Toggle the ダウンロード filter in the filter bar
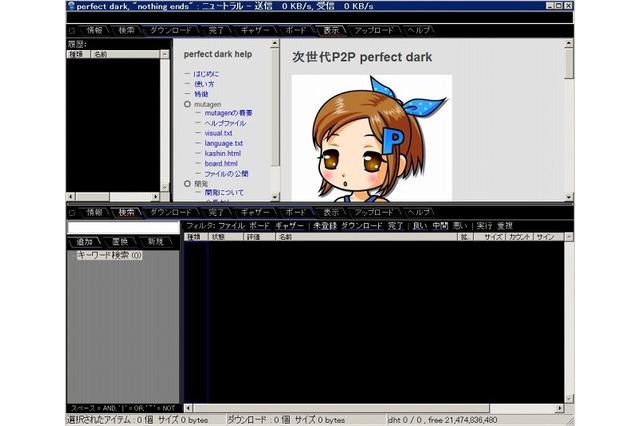This screenshot has width=640, height=426. (x=362, y=226)
